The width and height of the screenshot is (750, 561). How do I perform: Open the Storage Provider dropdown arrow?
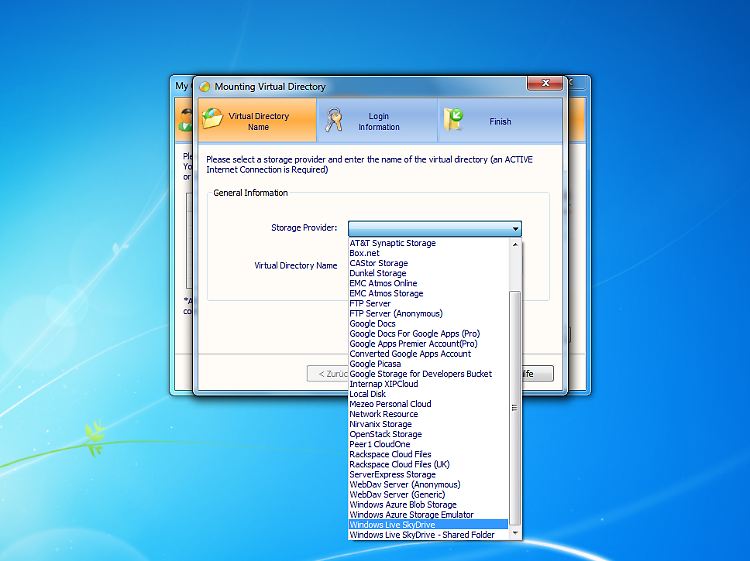pyautogui.click(x=515, y=229)
